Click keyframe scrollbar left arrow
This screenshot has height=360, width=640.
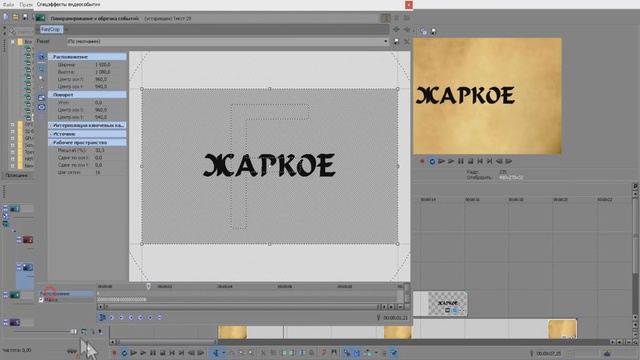(x=100, y=307)
